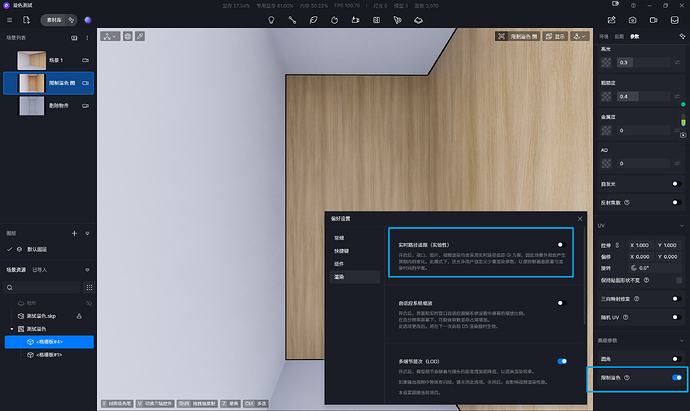Open the 显示 display button
The height and width of the screenshot is (411, 690).
[x=555, y=37]
